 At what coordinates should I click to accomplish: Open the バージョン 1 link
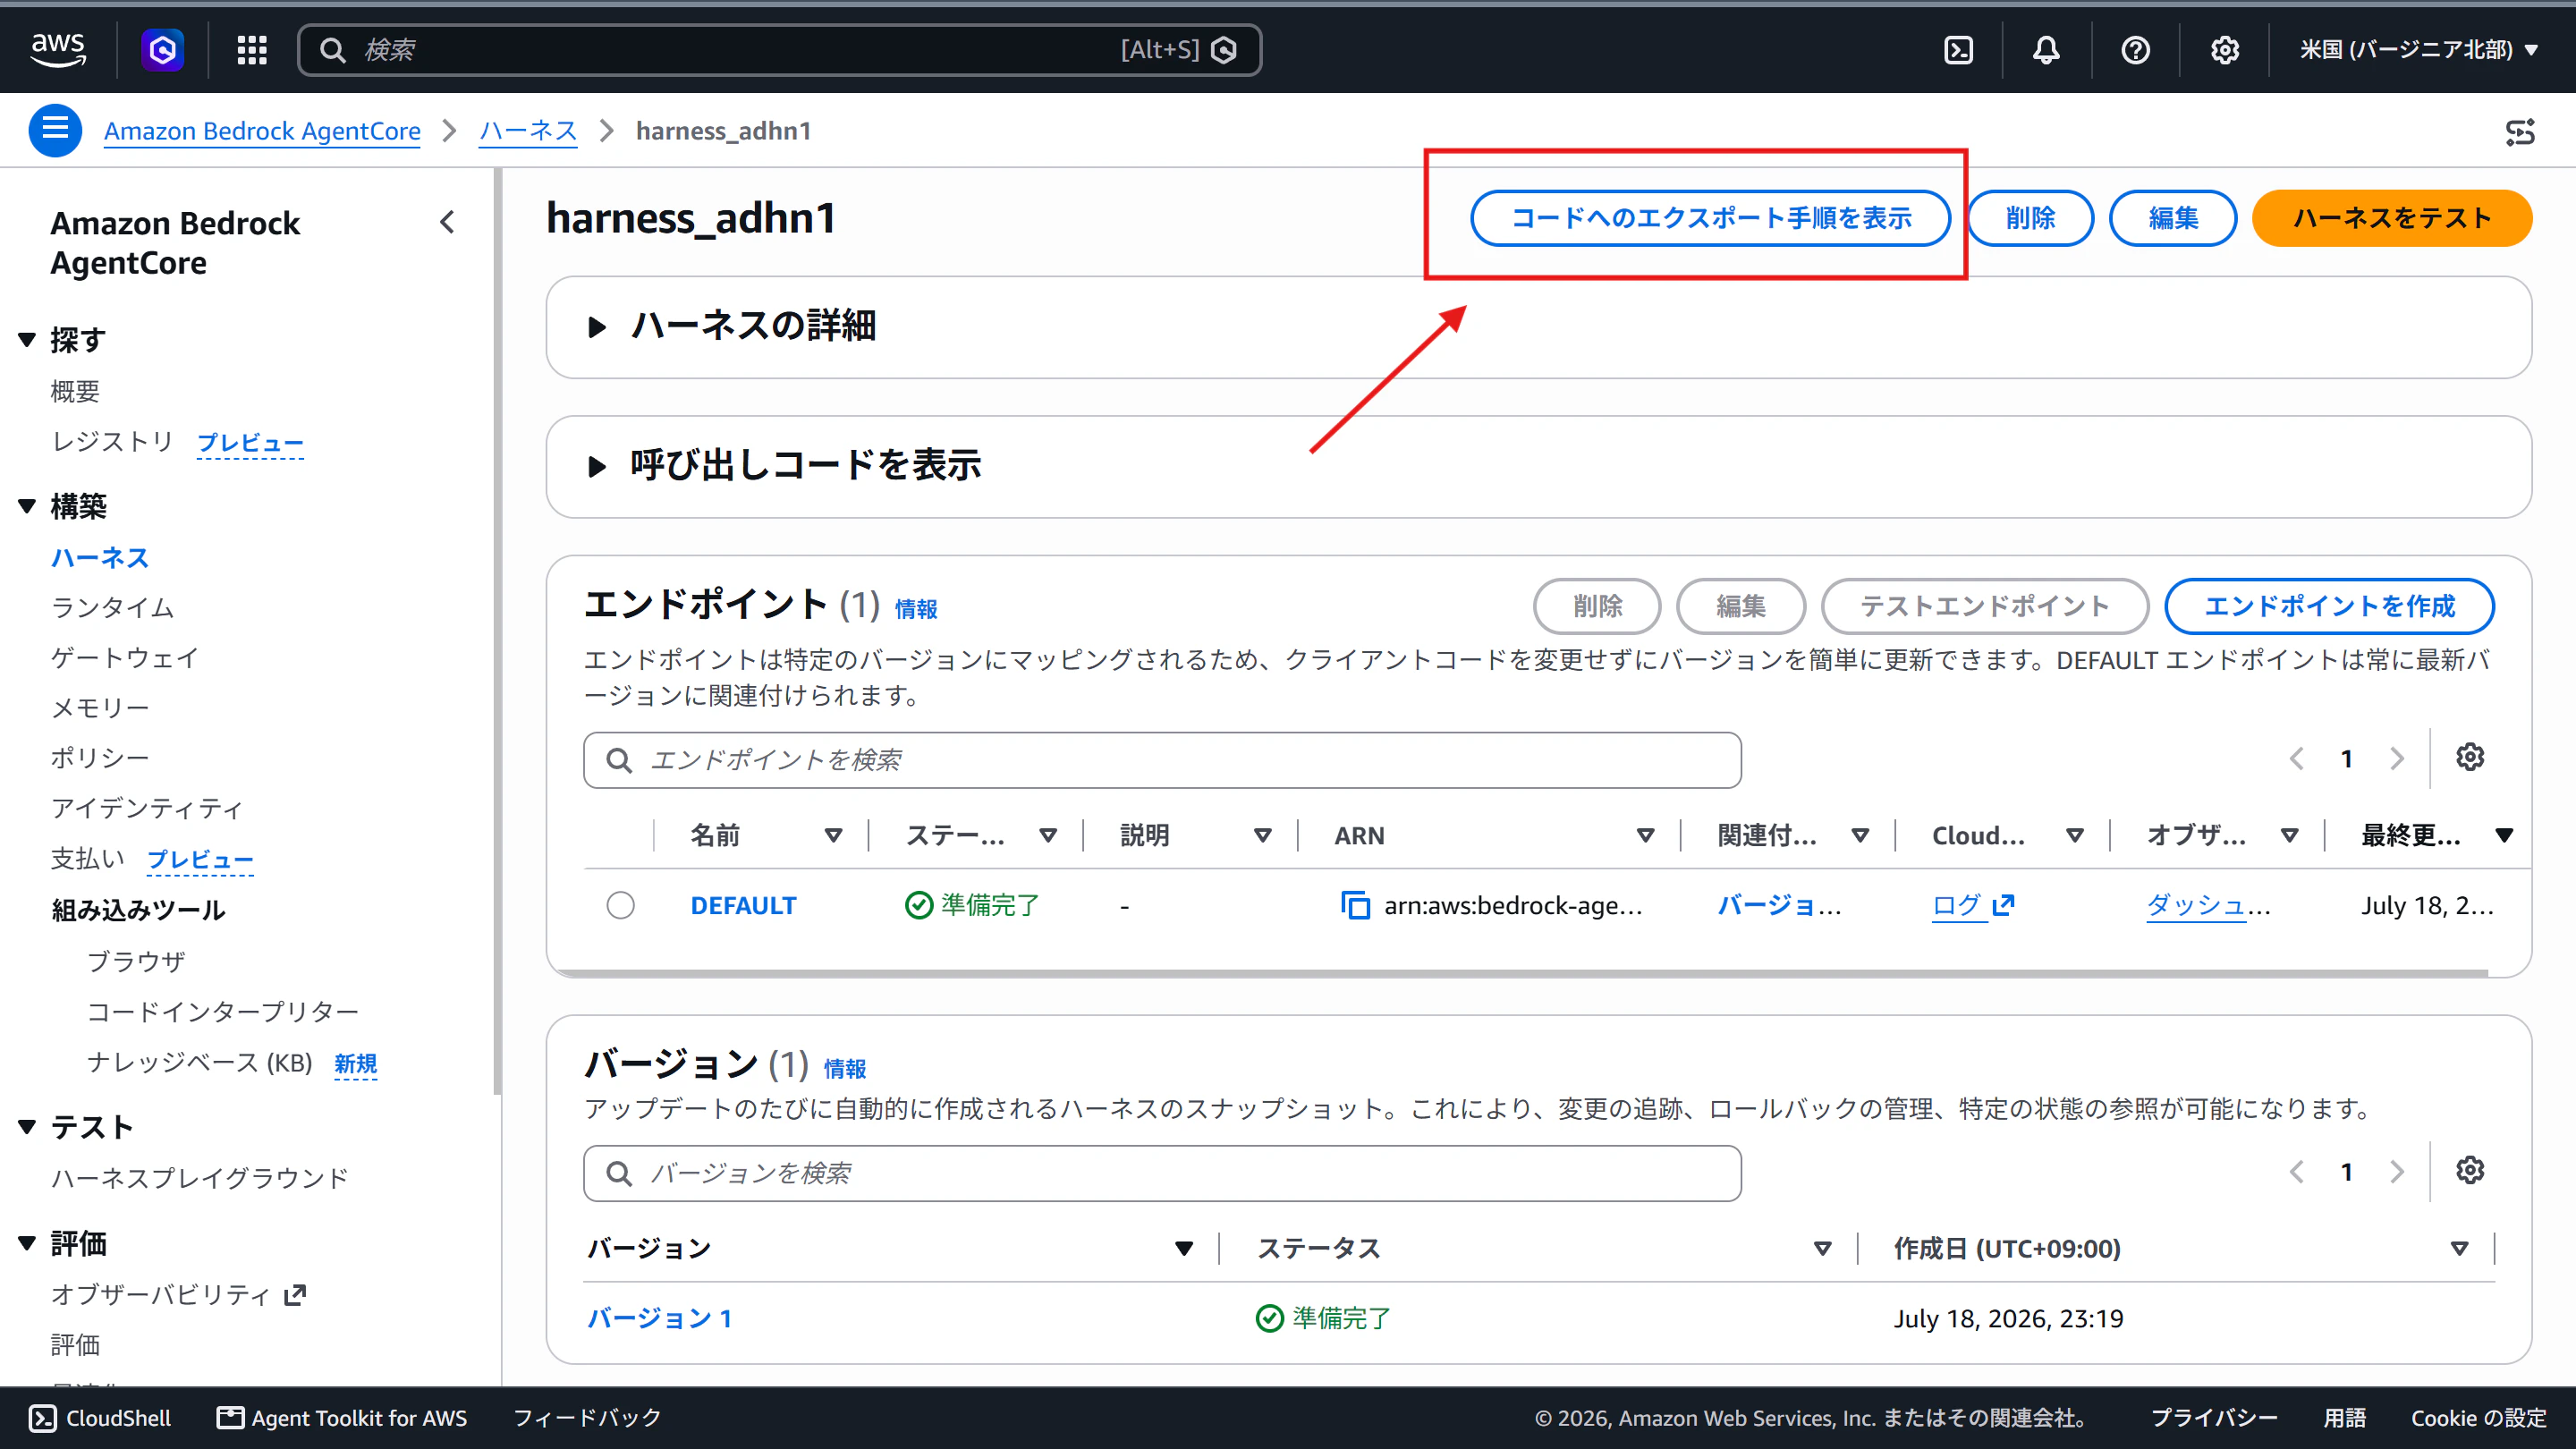[660, 1318]
